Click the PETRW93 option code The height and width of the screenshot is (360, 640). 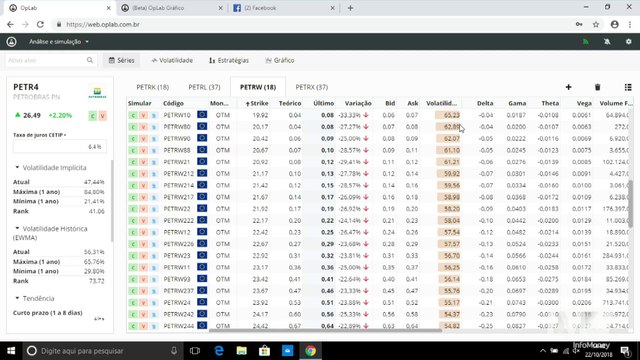(177, 279)
